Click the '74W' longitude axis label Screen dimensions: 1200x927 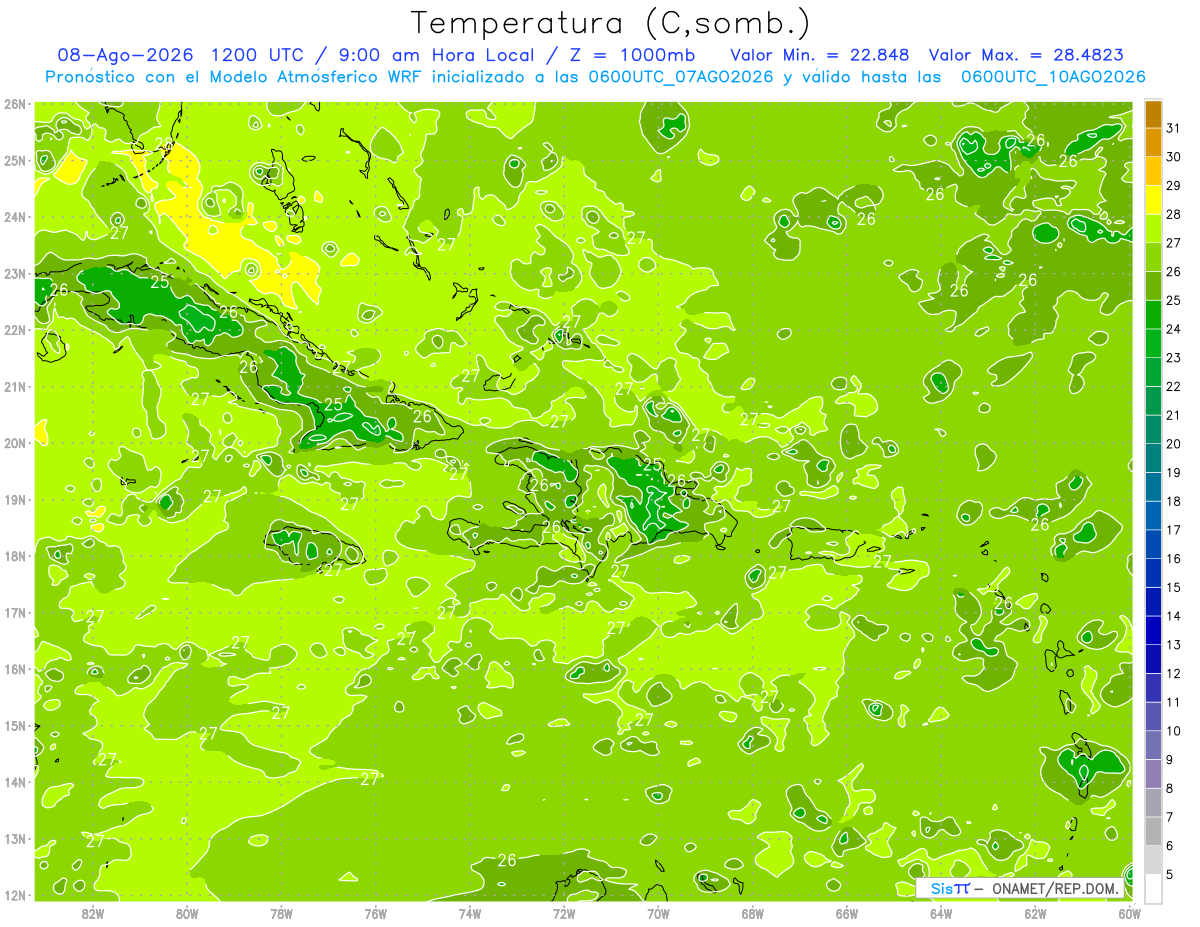point(469,914)
